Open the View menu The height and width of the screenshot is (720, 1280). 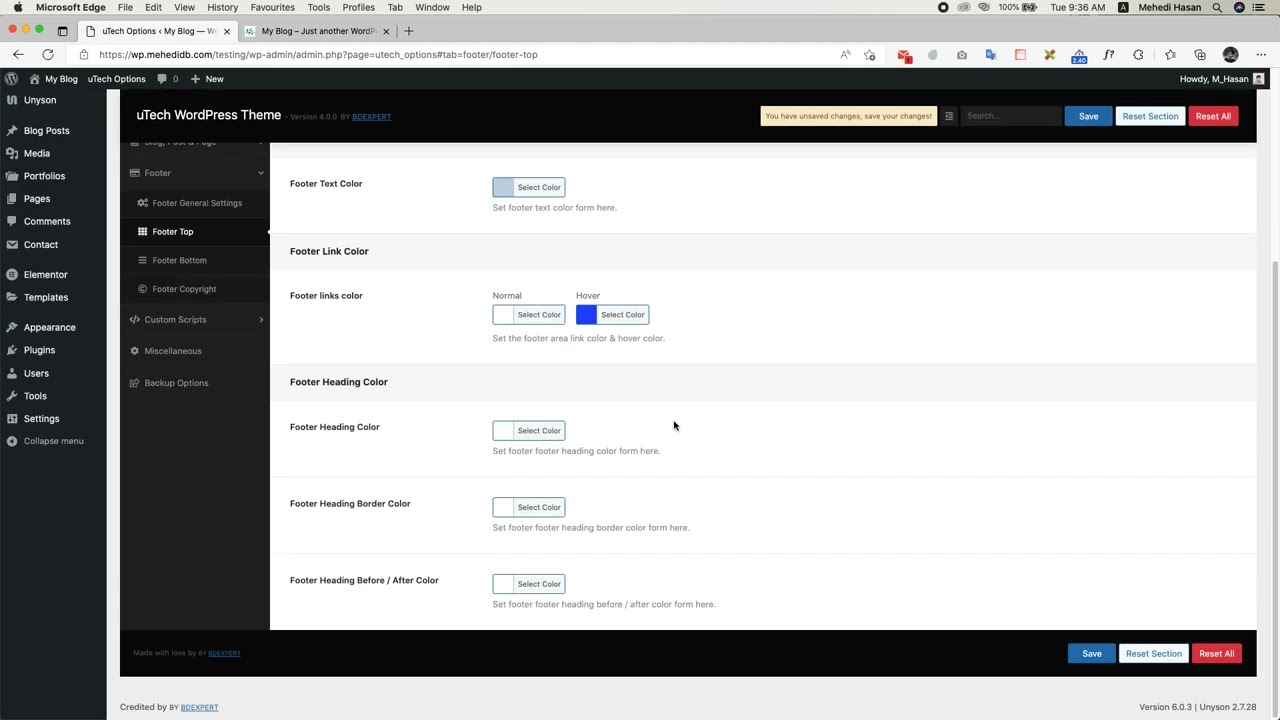(x=184, y=7)
